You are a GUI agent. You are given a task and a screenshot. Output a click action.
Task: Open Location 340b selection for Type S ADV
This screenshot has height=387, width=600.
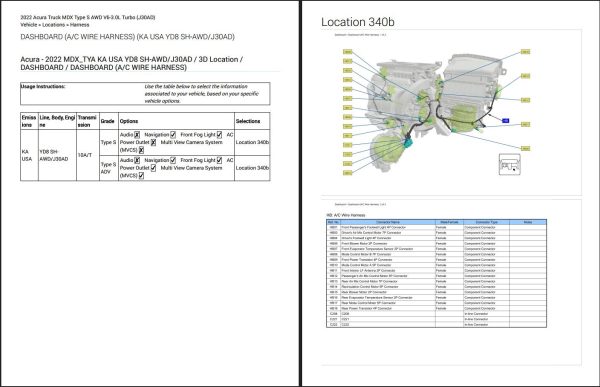[x=252, y=168]
